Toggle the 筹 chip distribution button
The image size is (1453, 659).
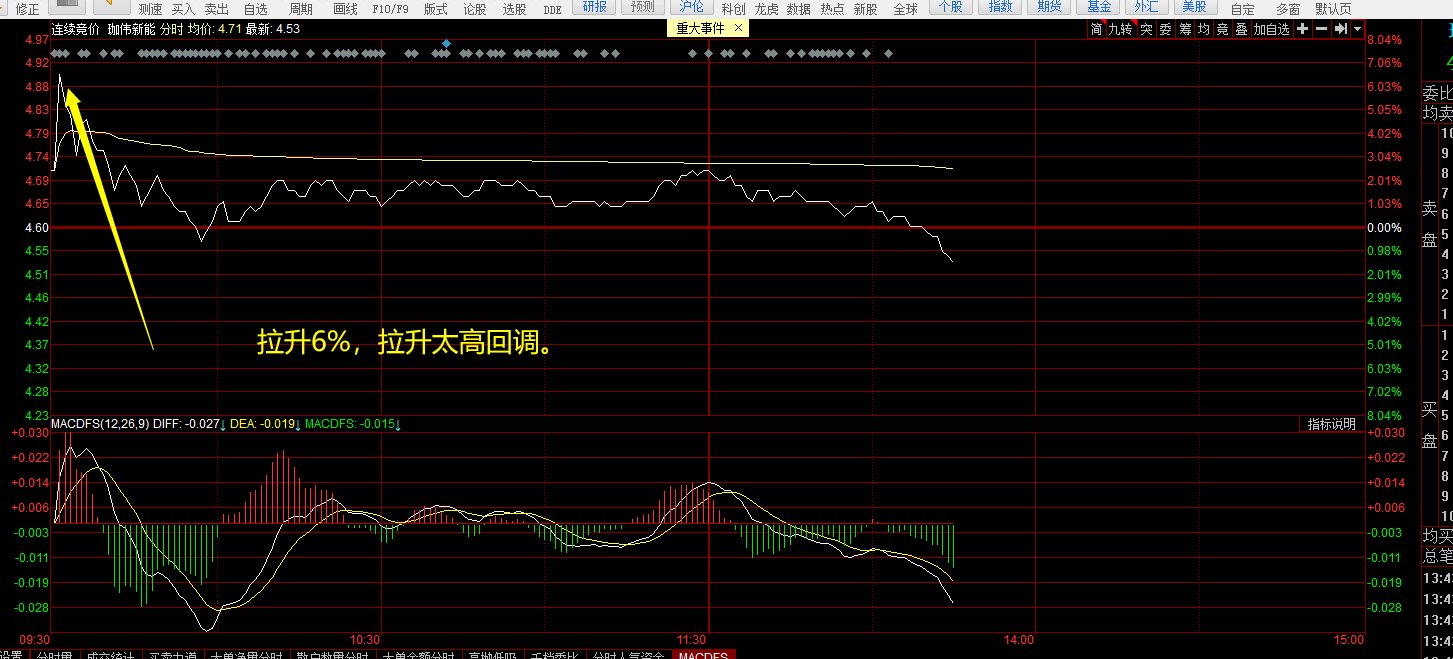(x=1184, y=29)
